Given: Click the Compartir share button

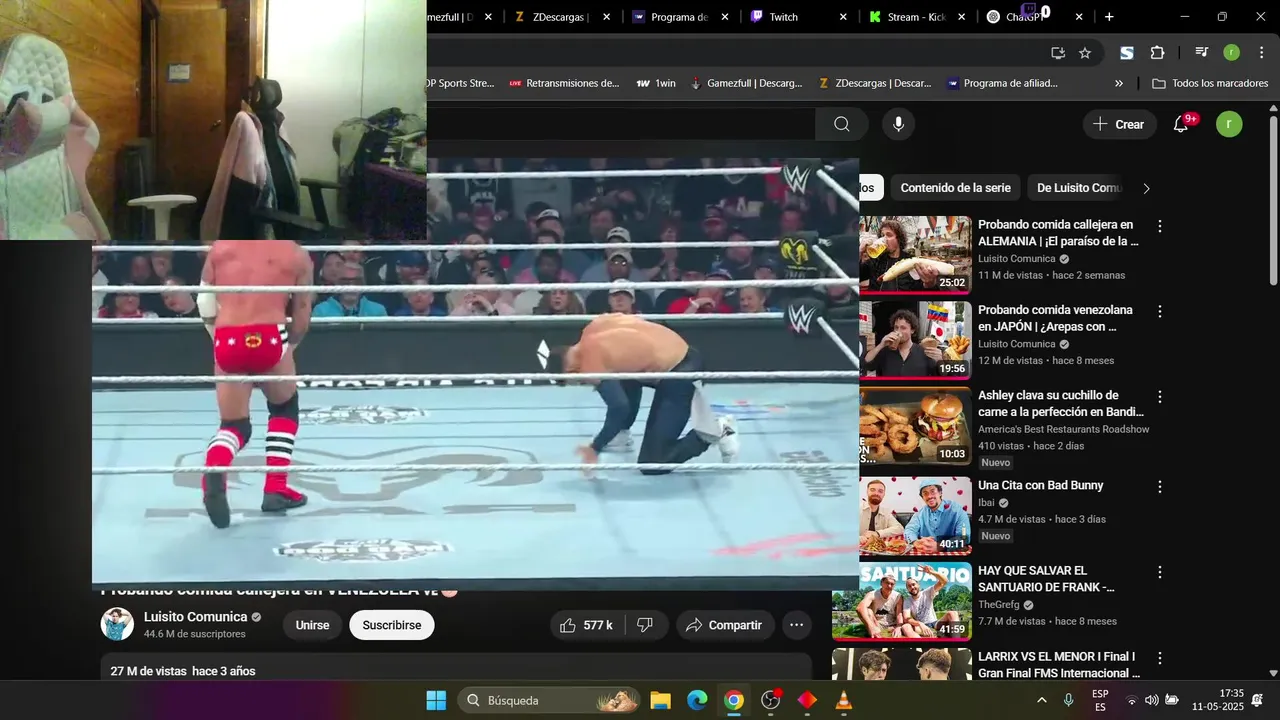Looking at the screenshot, I should point(725,625).
